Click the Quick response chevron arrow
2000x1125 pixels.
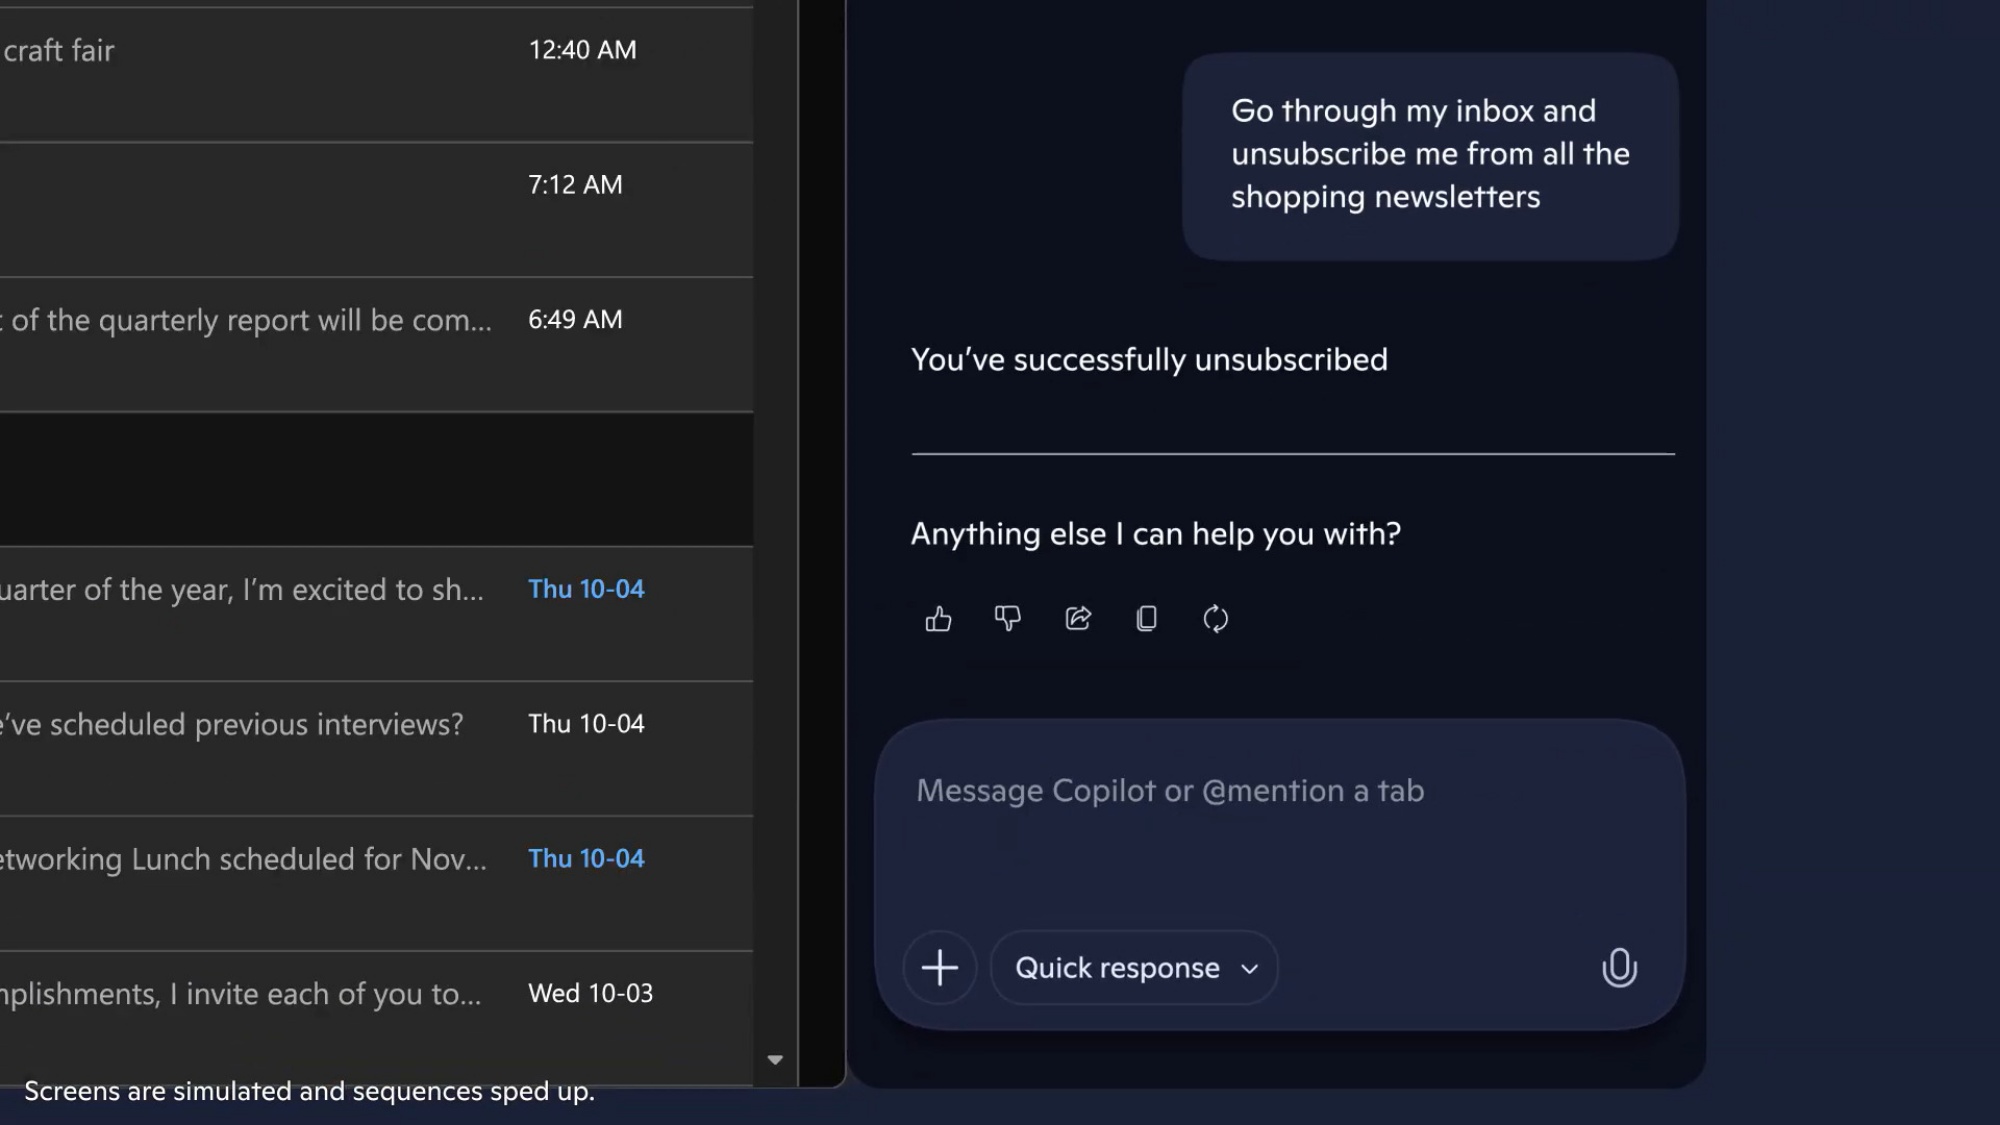pyautogui.click(x=1249, y=968)
